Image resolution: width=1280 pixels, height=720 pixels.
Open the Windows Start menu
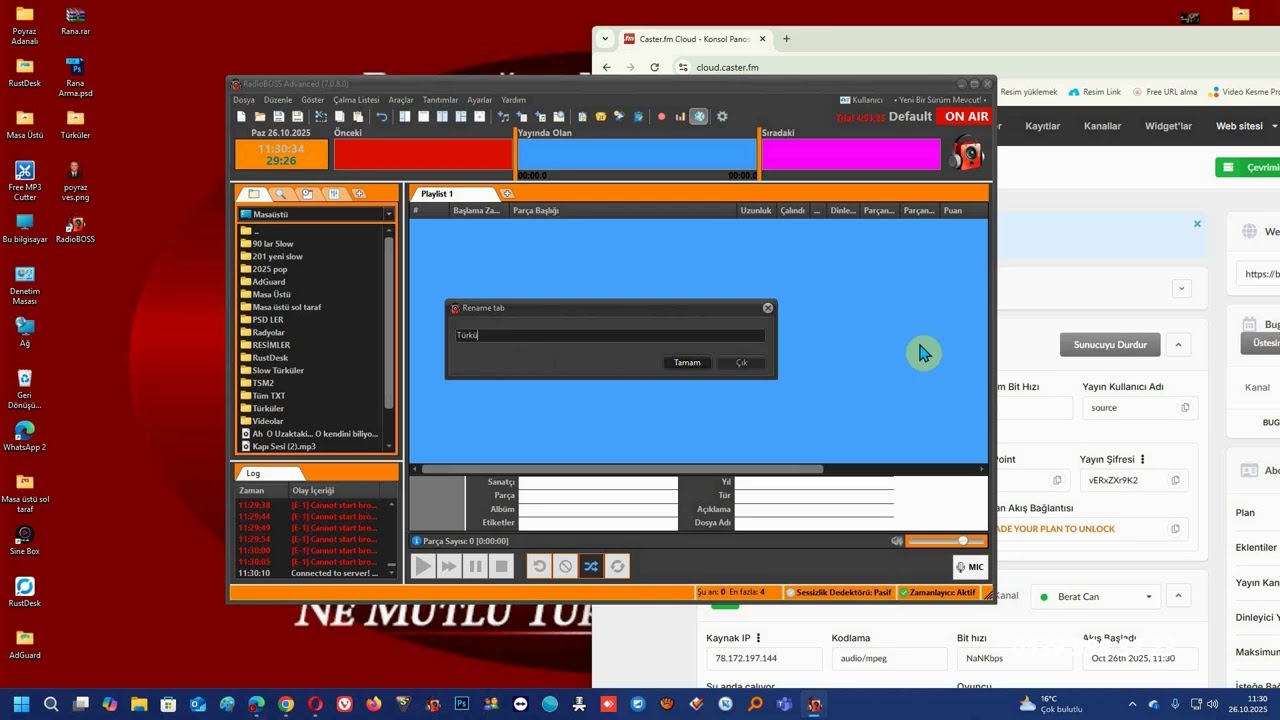click(x=21, y=704)
